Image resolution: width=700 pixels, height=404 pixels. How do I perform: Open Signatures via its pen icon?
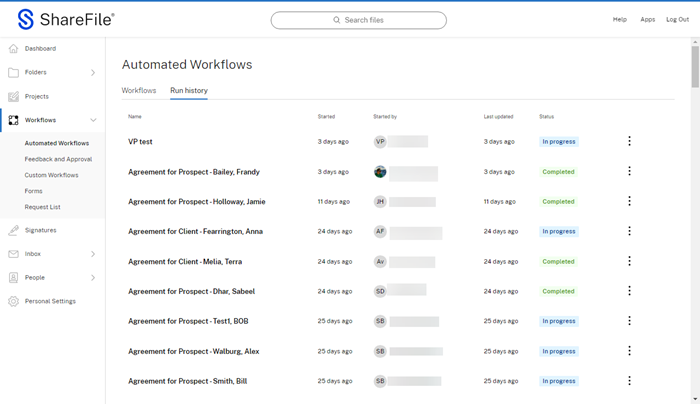[13, 230]
